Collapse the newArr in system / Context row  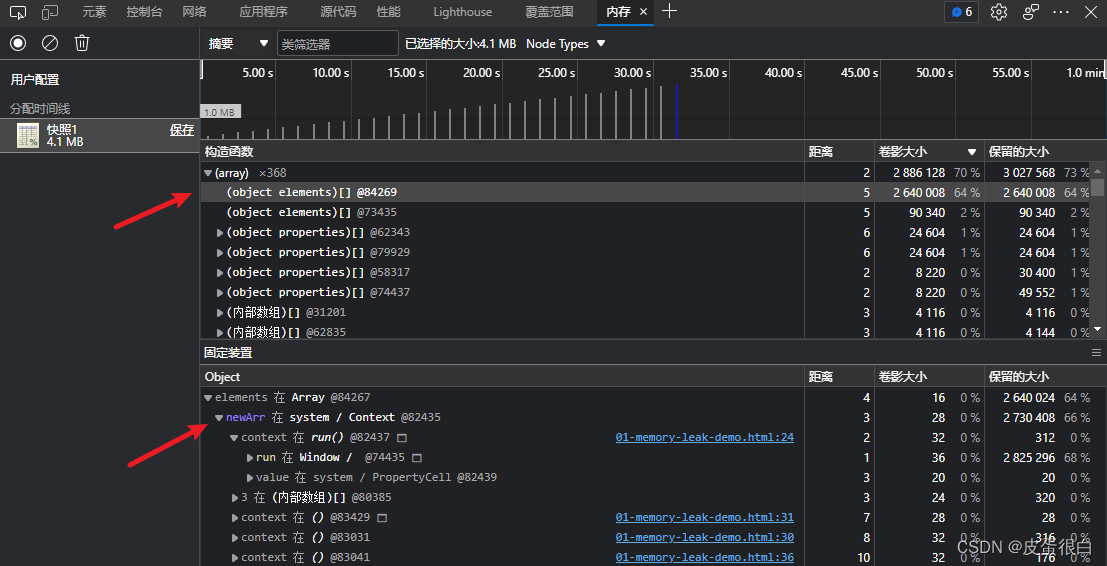219,418
